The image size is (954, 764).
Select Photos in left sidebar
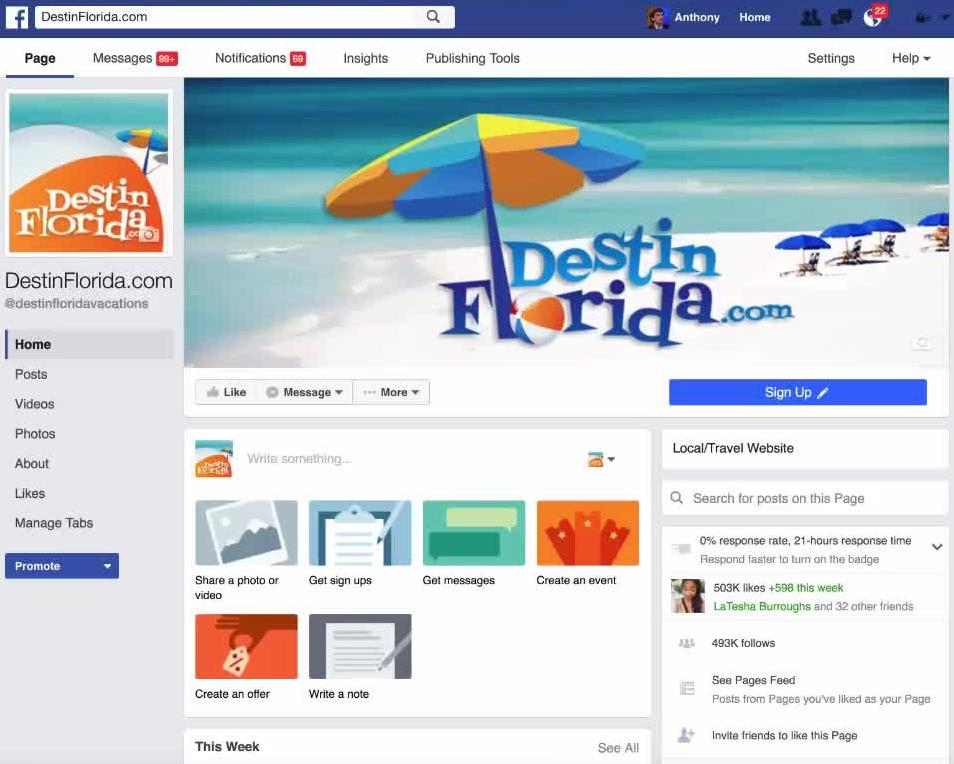[35, 434]
